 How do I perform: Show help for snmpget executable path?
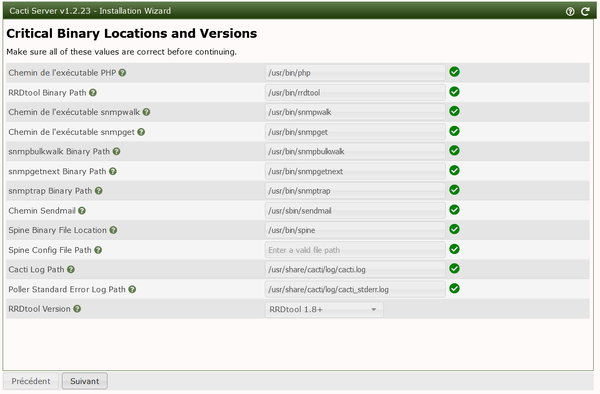141,132
